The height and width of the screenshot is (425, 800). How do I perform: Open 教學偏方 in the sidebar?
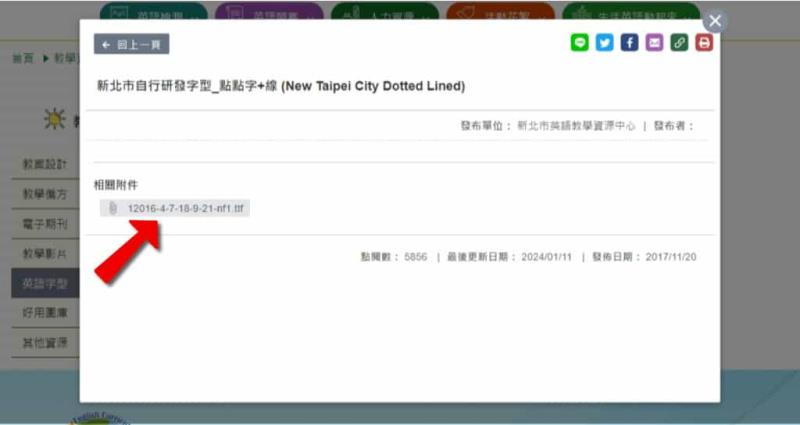[45, 194]
